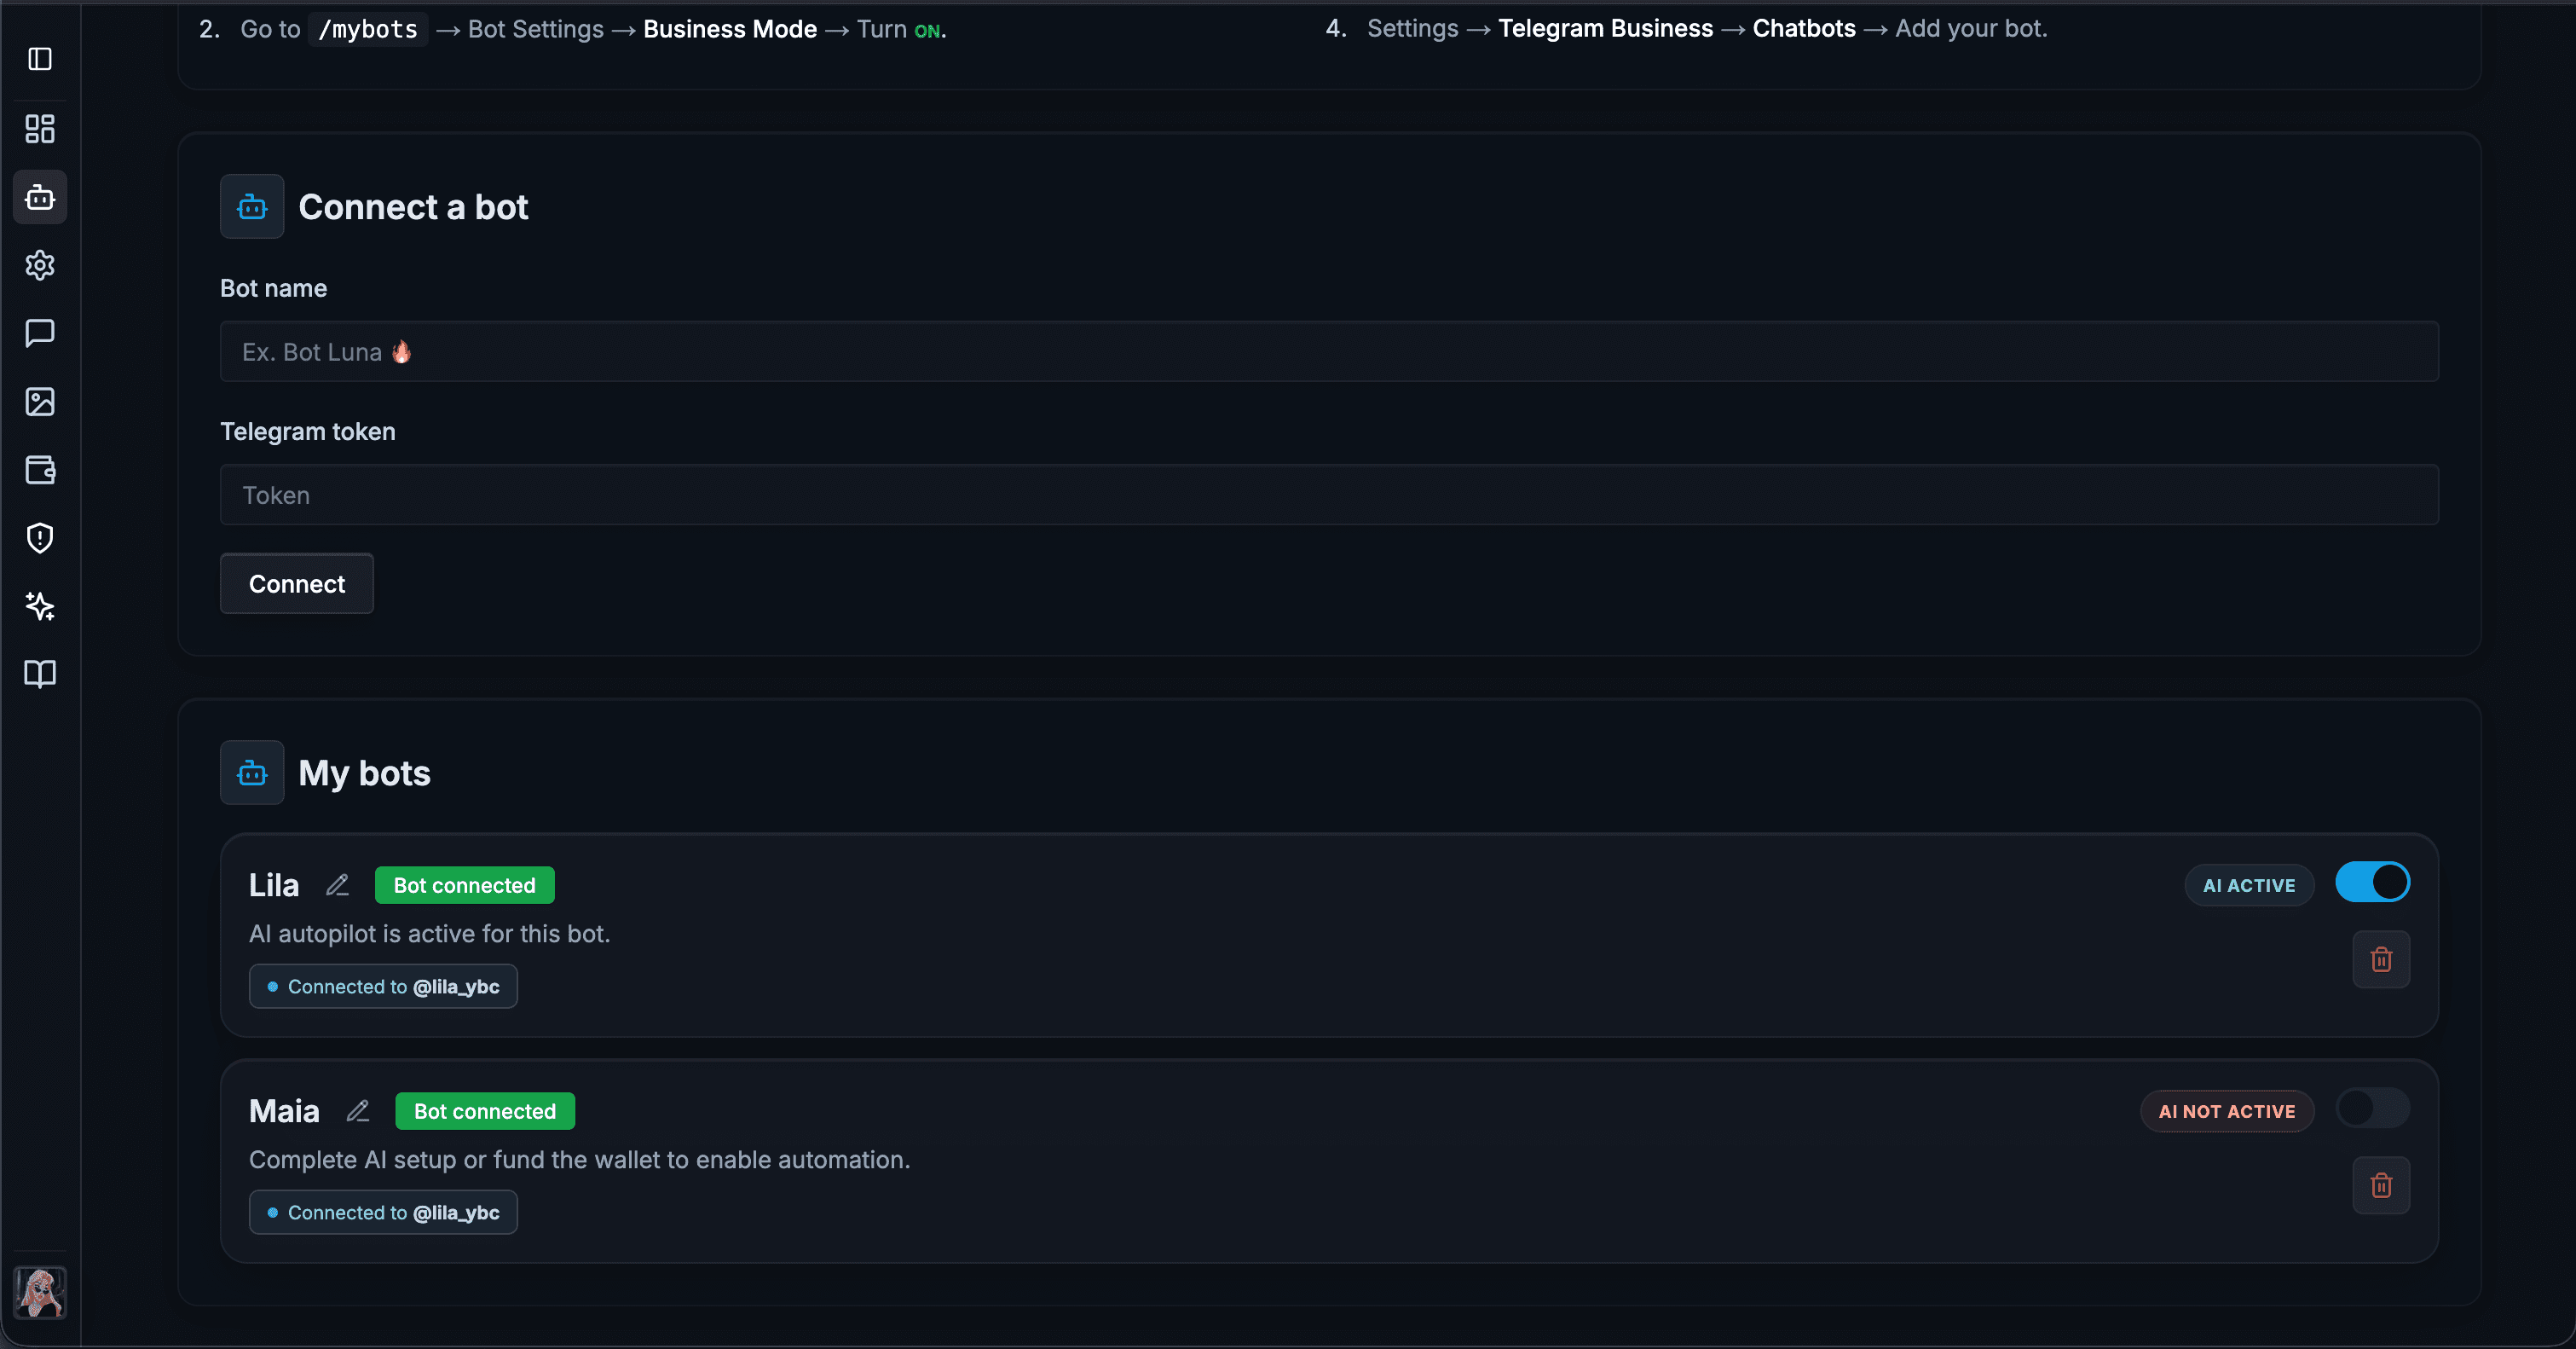The width and height of the screenshot is (2576, 1349).
Task: Click the Connect button
Action: (x=296, y=584)
